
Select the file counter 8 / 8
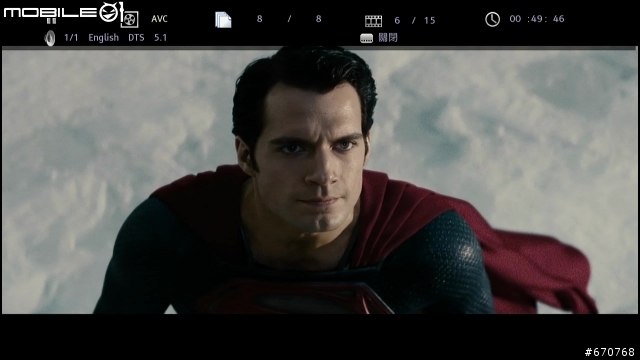click(x=289, y=19)
